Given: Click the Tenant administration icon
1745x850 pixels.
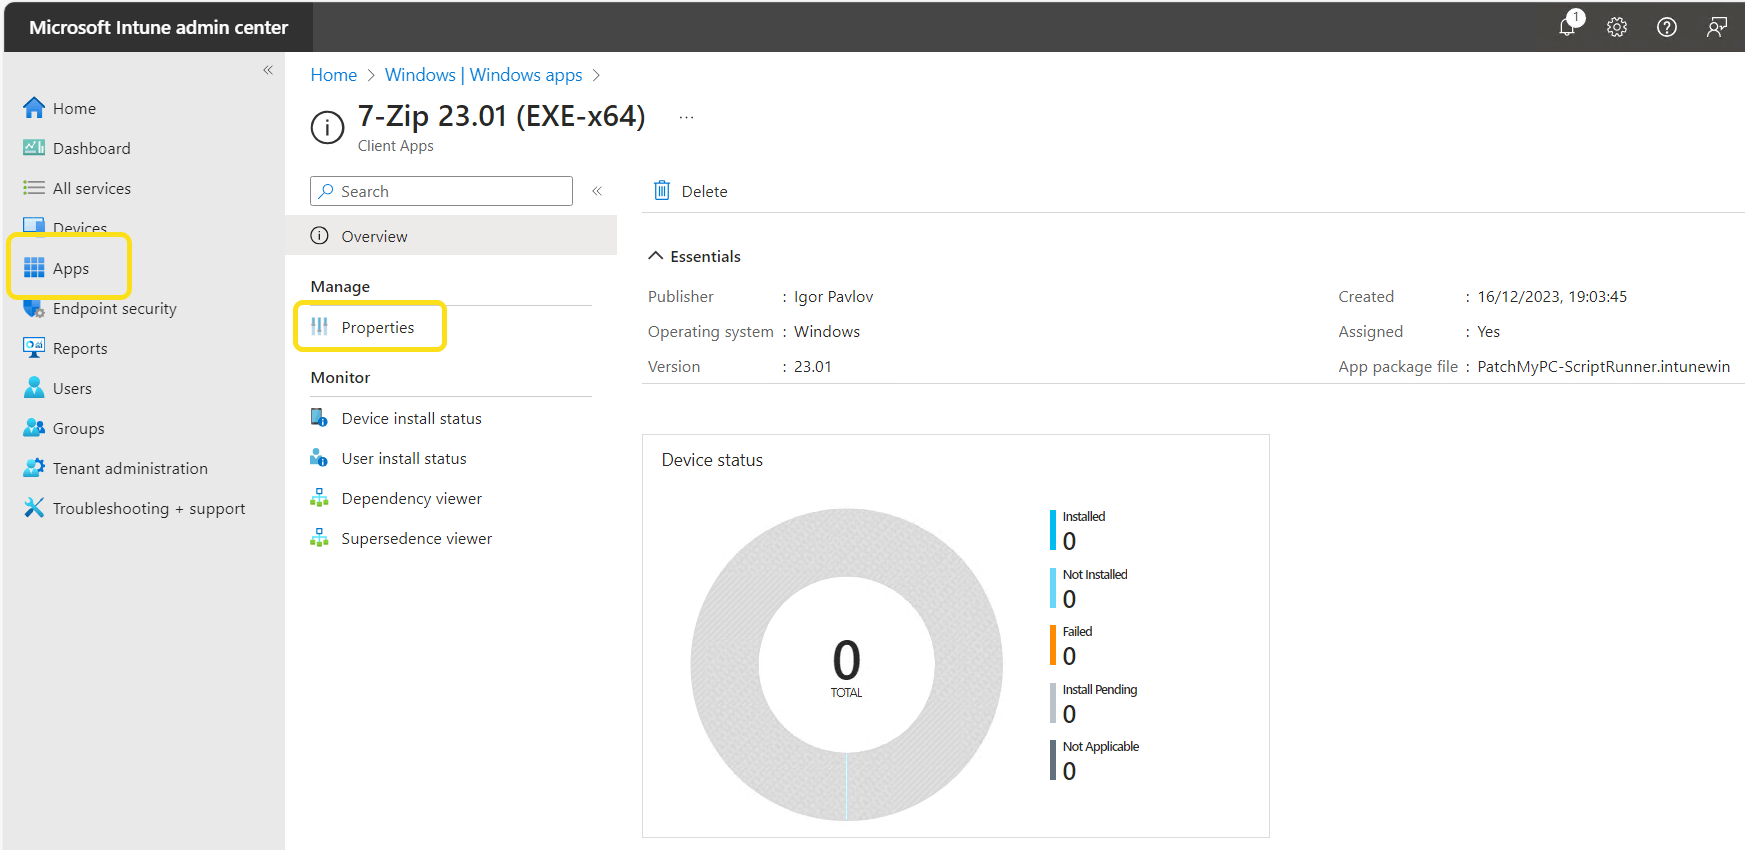Looking at the screenshot, I should pos(34,468).
